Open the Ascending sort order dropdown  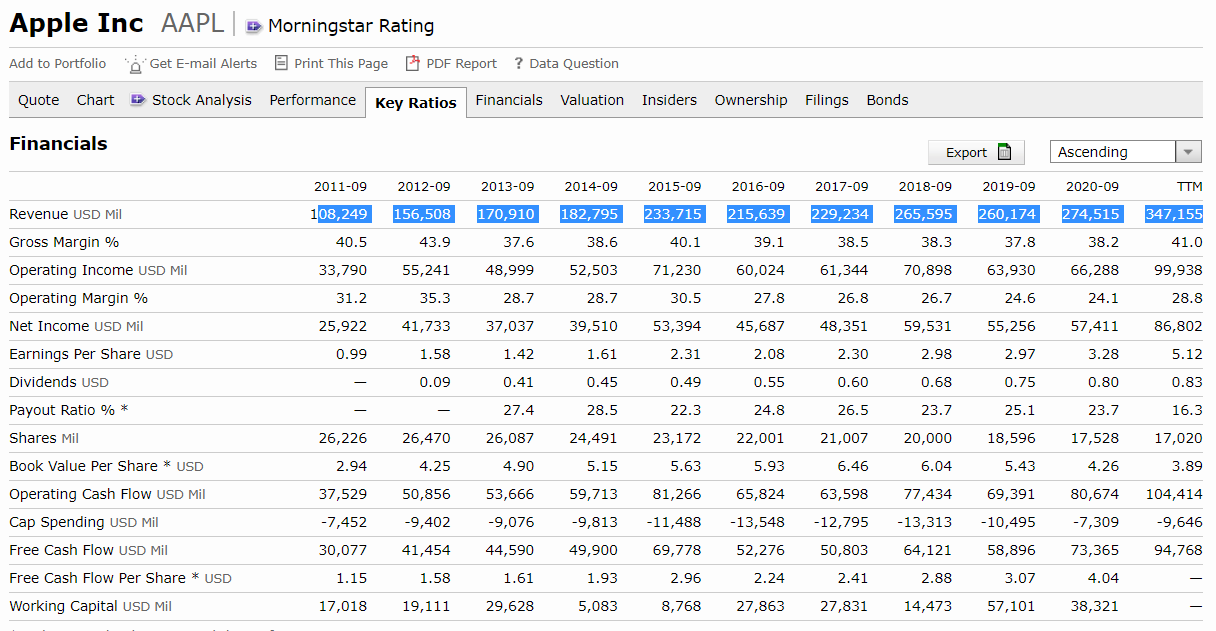1188,152
